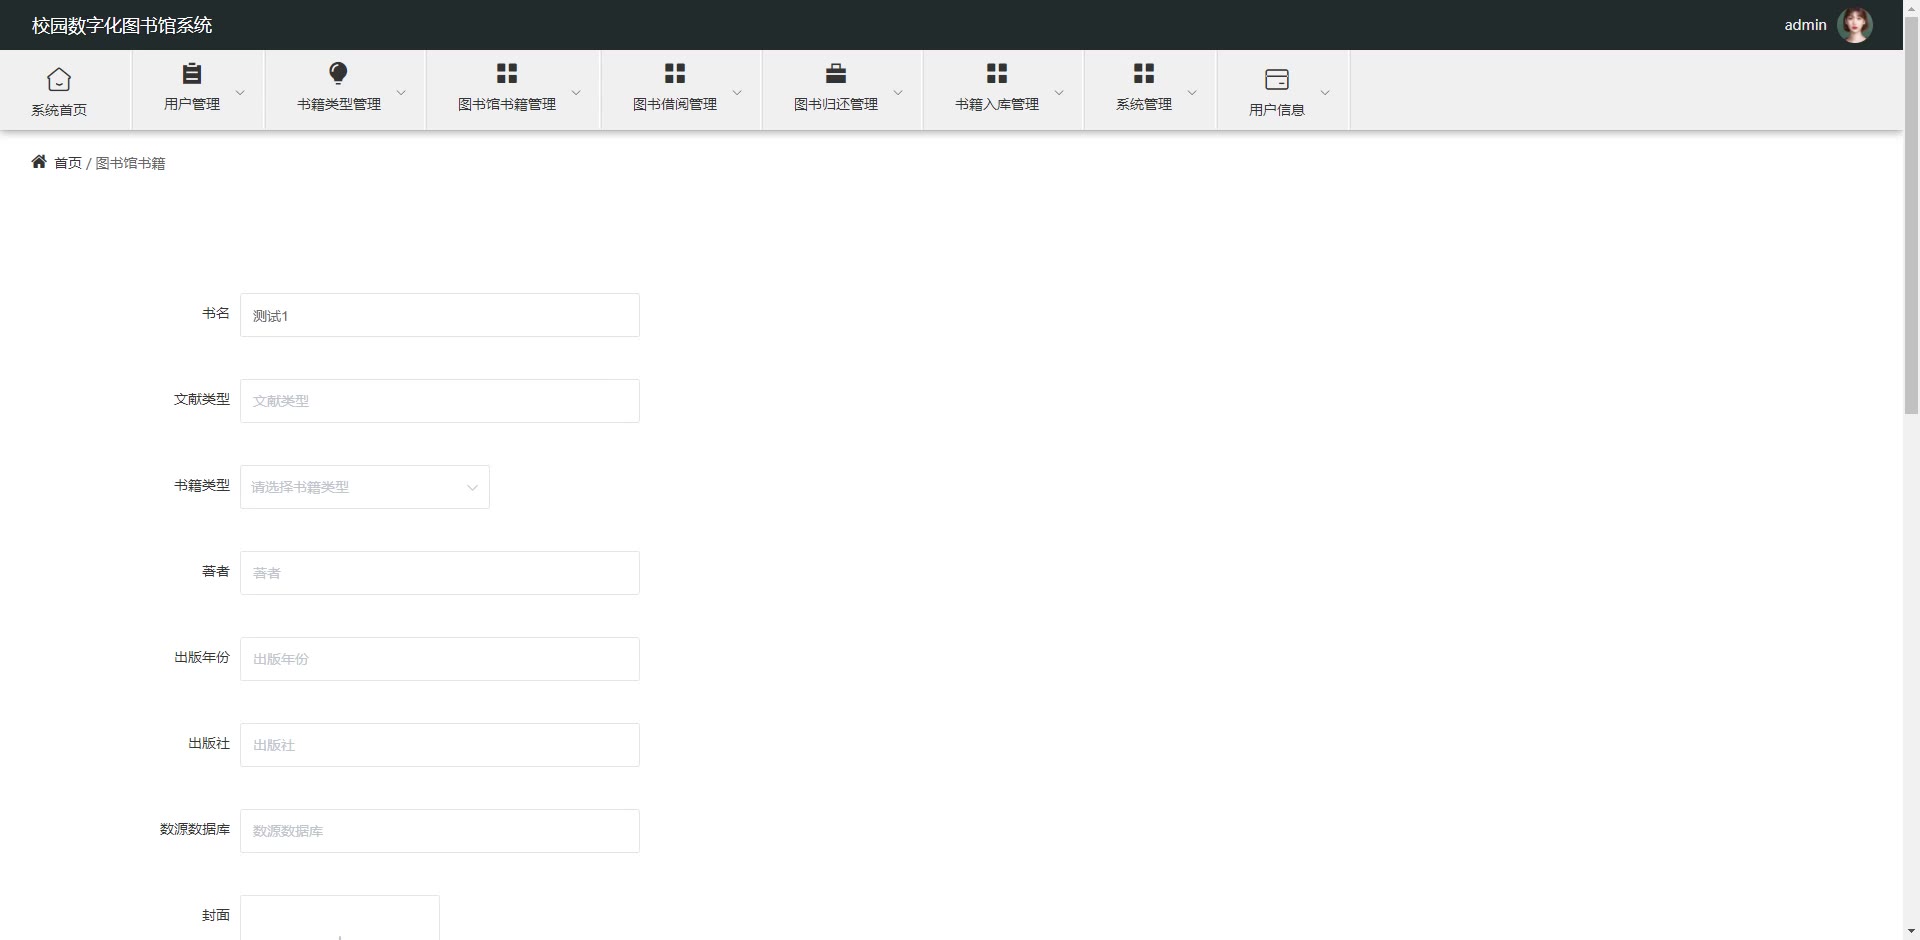Click the grid icon above 系统管理
The image size is (1920, 940).
(x=1144, y=73)
